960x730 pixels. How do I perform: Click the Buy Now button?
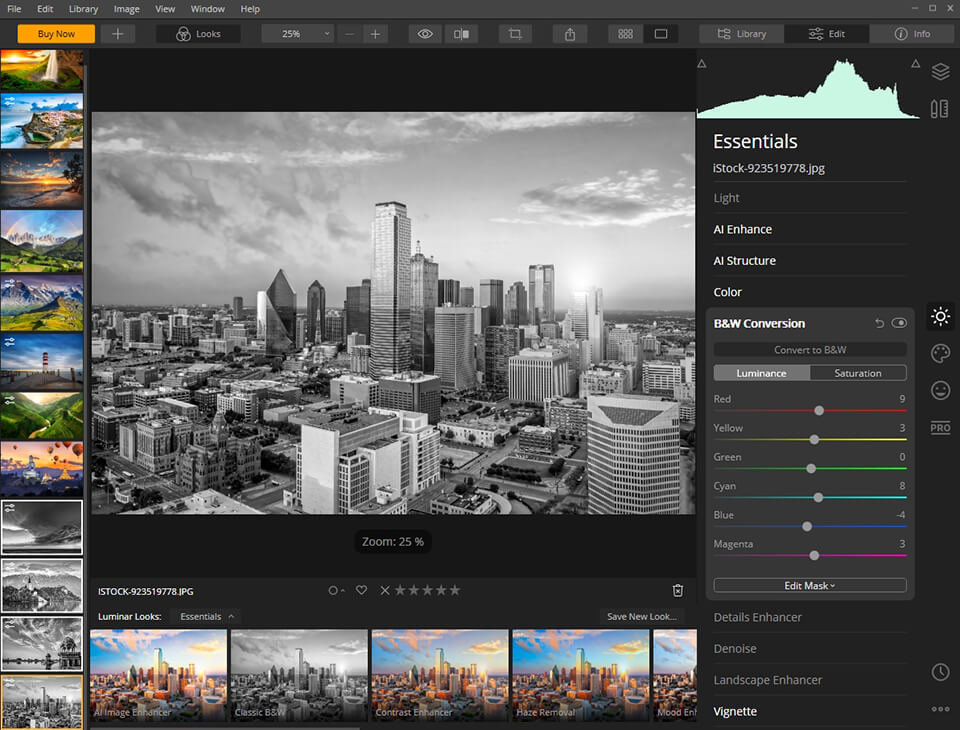click(56, 34)
